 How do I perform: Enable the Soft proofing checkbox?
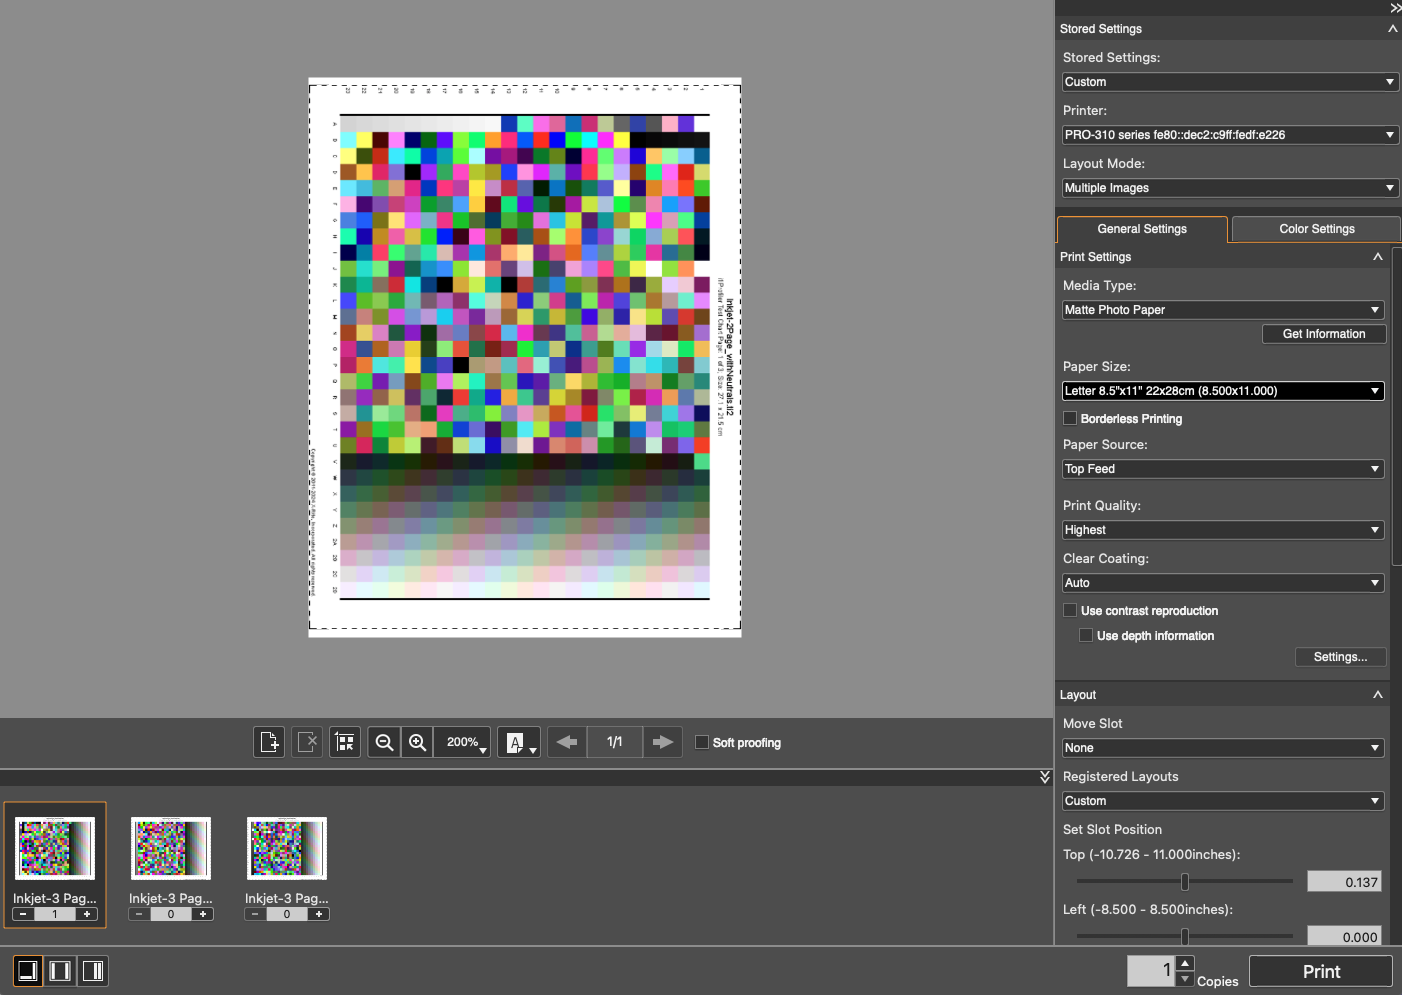point(702,742)
